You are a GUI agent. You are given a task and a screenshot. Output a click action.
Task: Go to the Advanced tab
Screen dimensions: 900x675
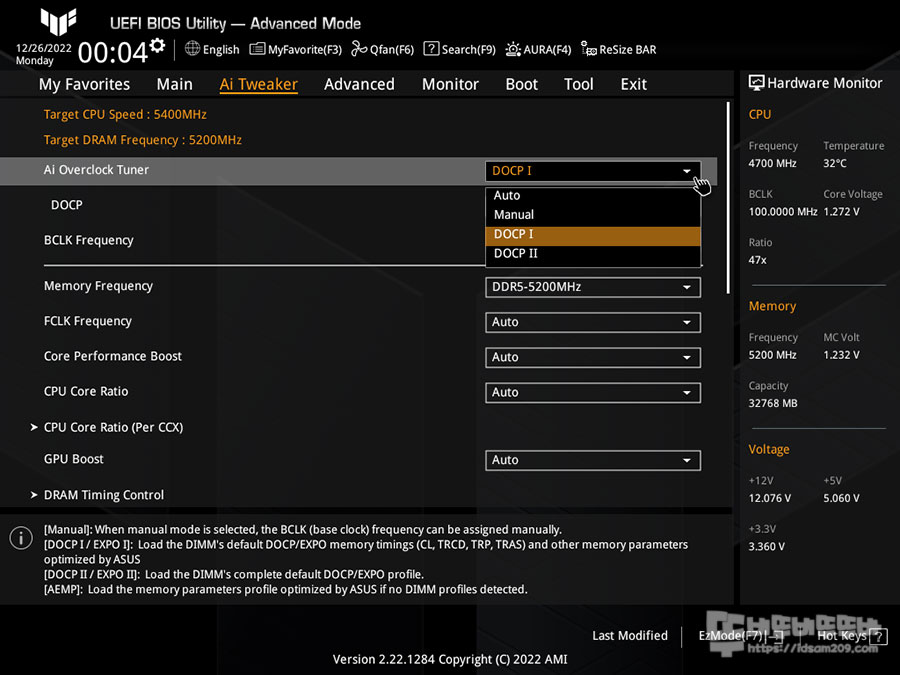(359, 84)
